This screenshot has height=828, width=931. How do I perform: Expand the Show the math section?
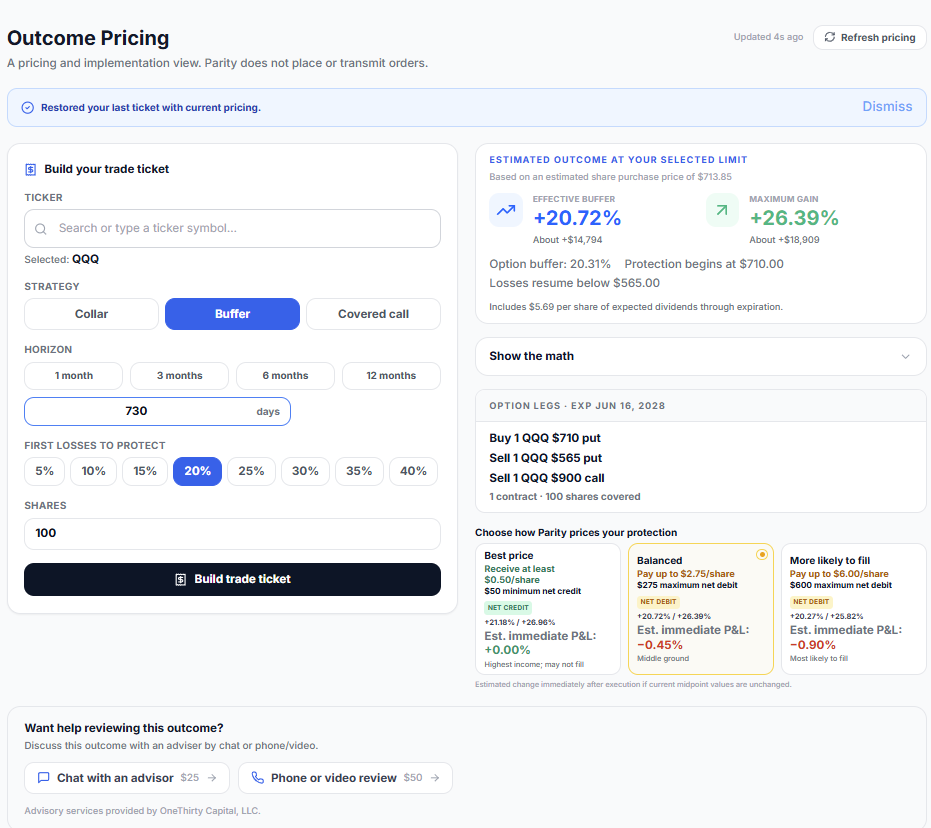(x=701, y=356)
